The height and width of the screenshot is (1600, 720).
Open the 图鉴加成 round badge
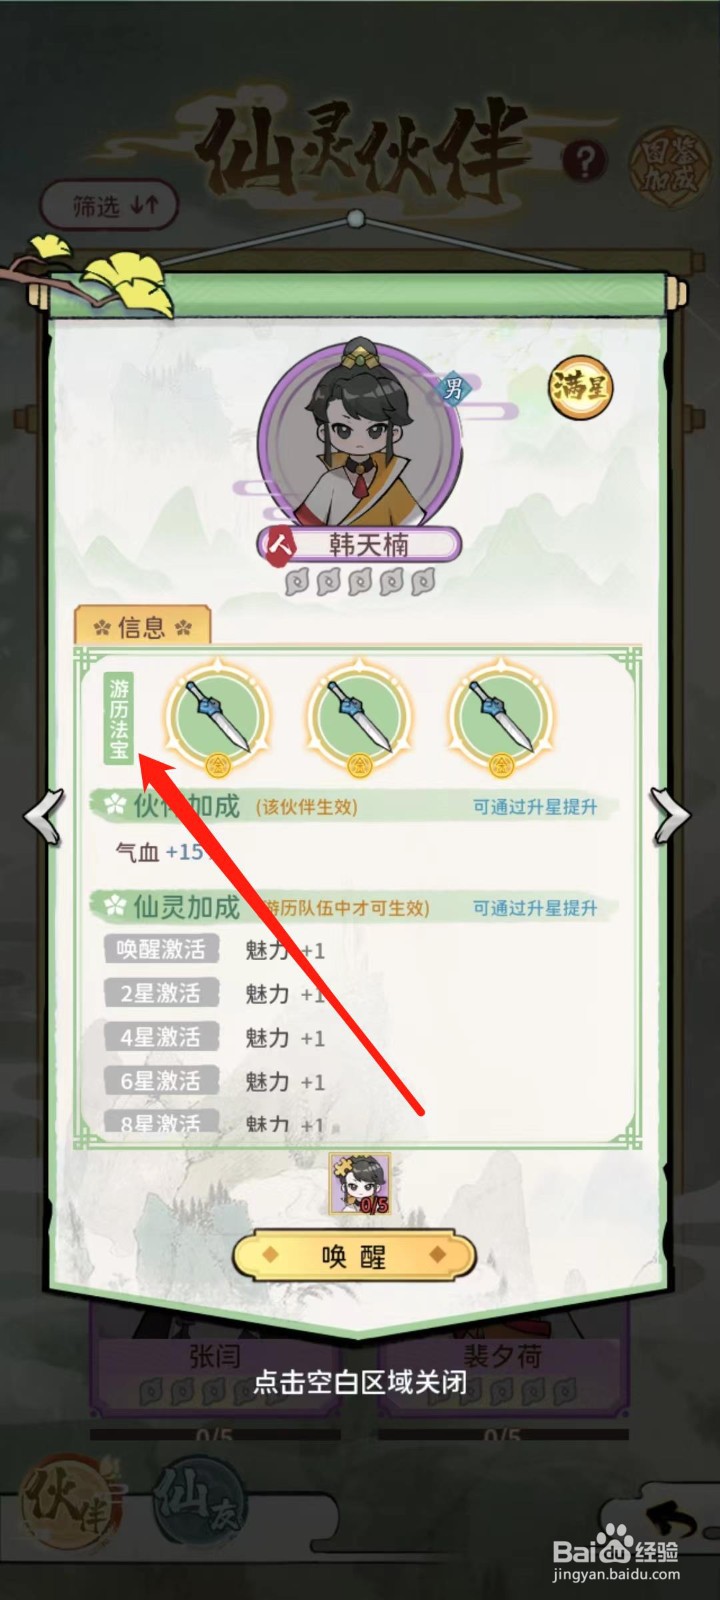pos(667,163)
